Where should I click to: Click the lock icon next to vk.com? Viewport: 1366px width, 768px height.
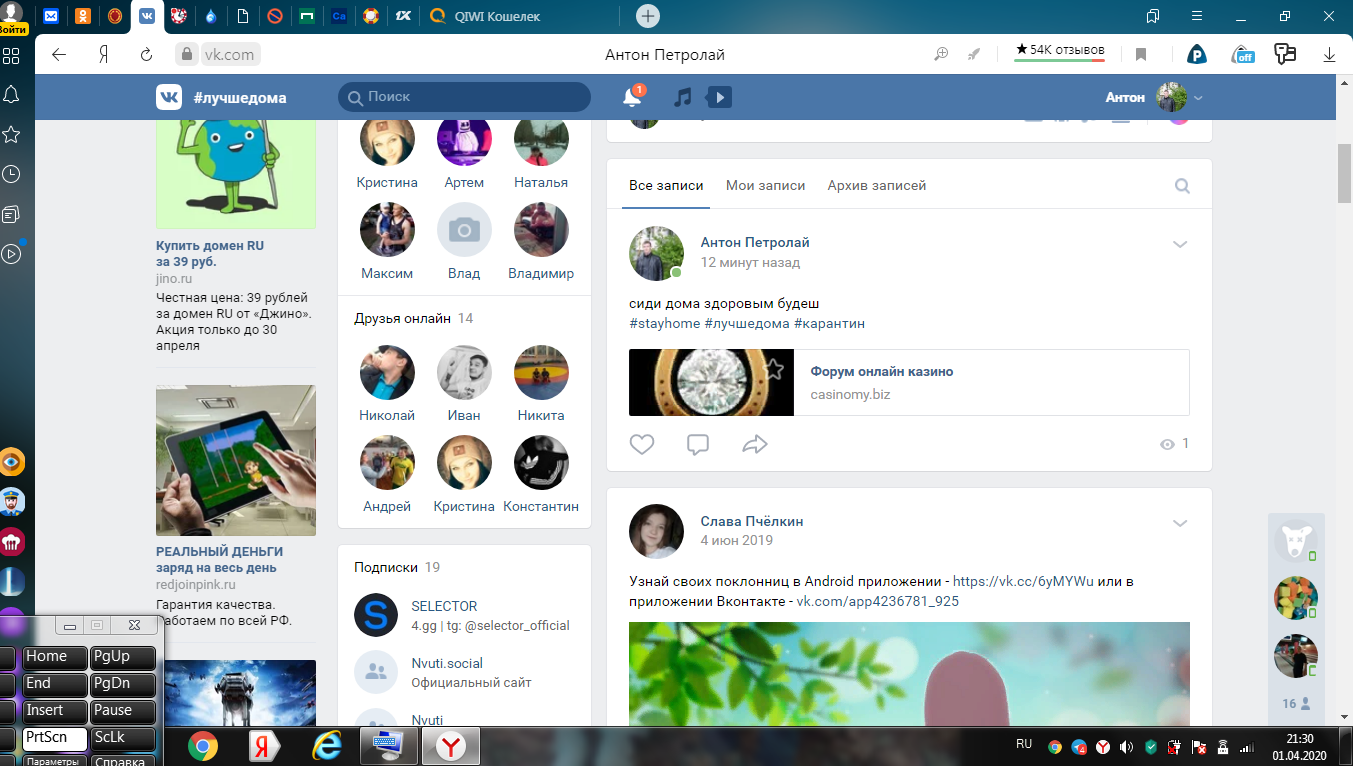pyautogui.click(x=185, y=55)
